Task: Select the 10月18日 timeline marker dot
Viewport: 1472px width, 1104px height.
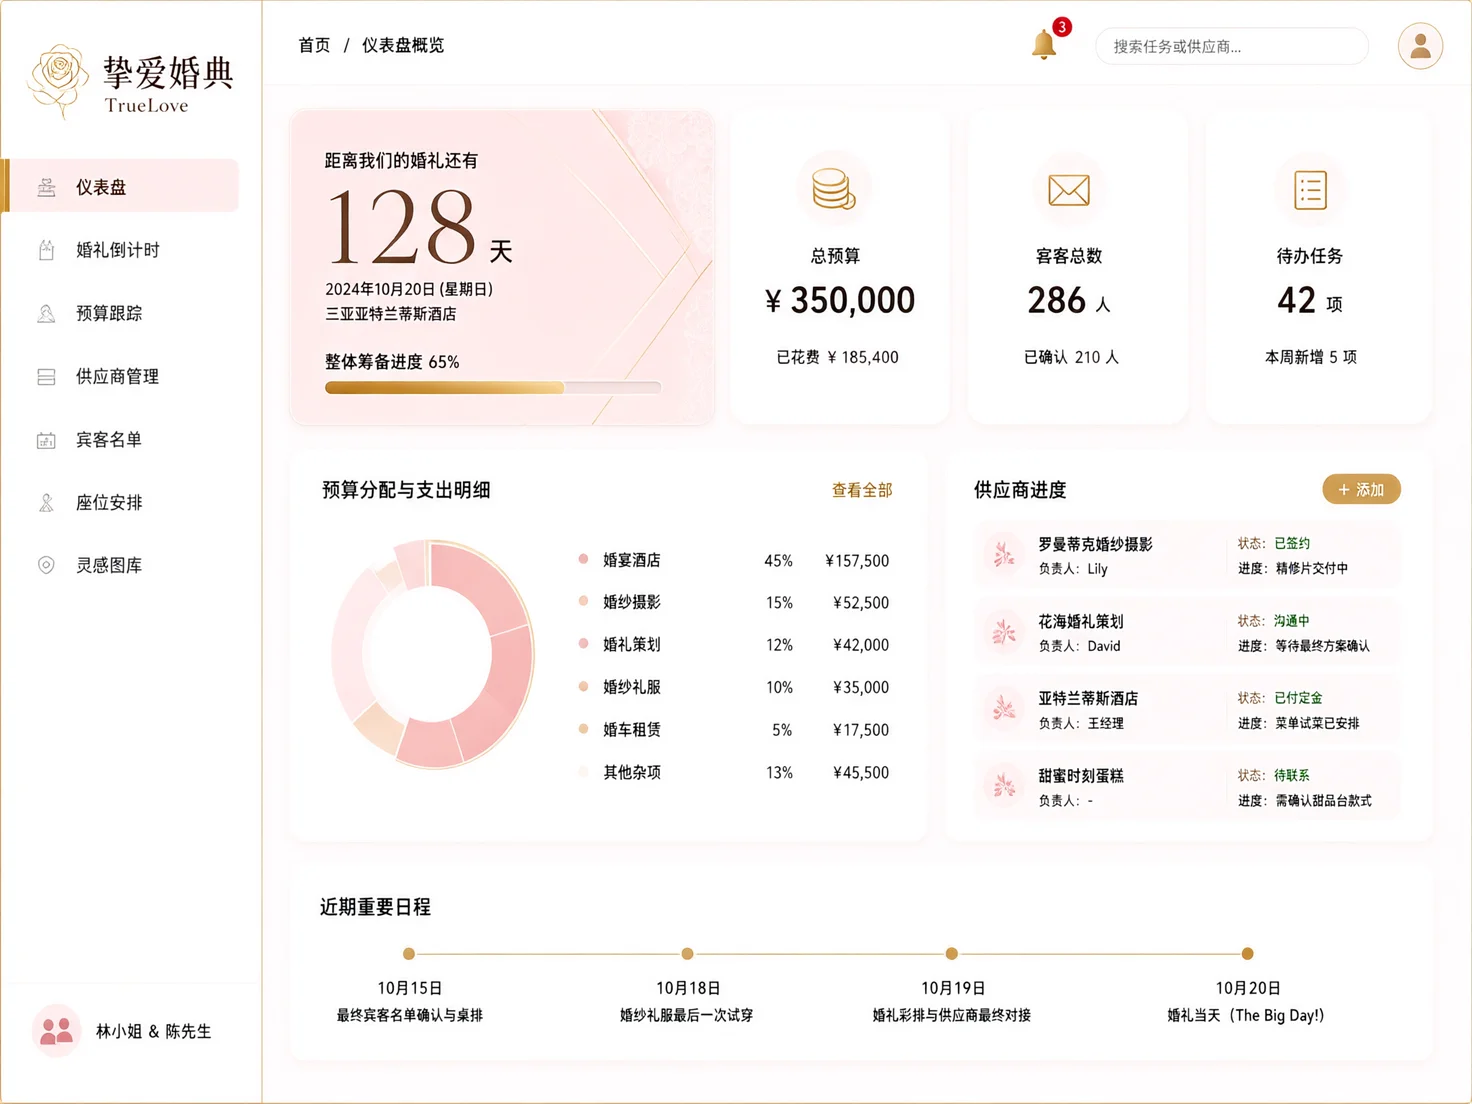Action: pyautogui.click(x=687, y=953)
